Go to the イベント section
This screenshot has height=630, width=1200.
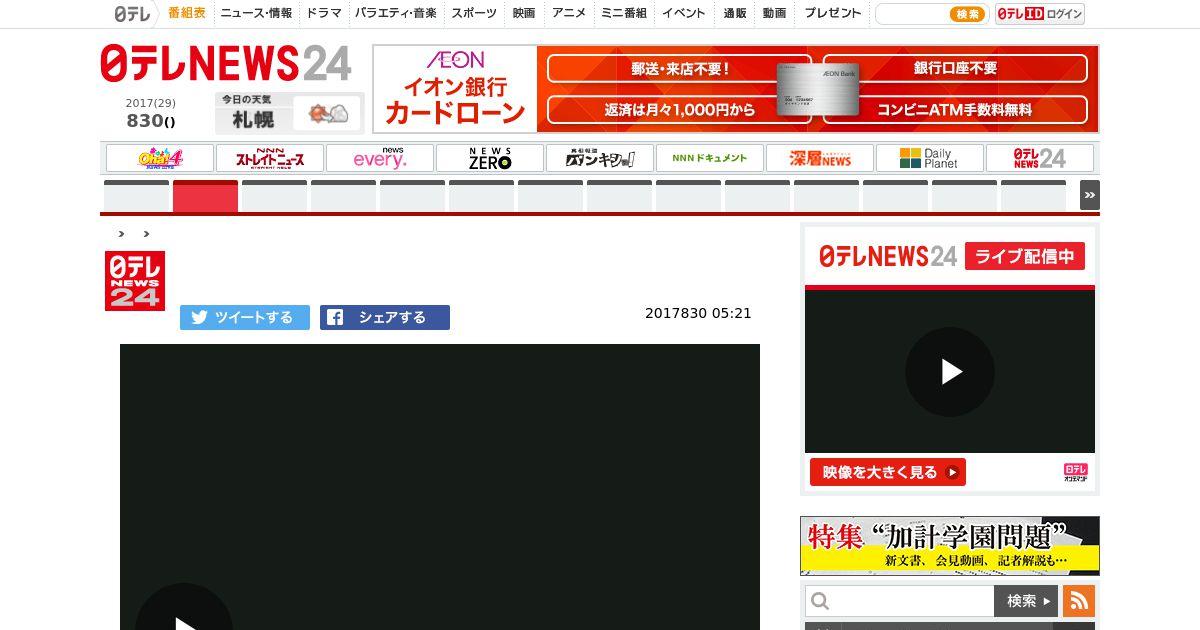coord(684,13)
